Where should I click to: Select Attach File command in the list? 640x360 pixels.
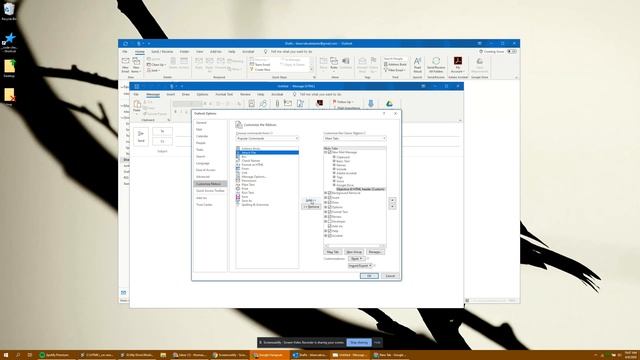pyautogui.click(x=267, y=153)
